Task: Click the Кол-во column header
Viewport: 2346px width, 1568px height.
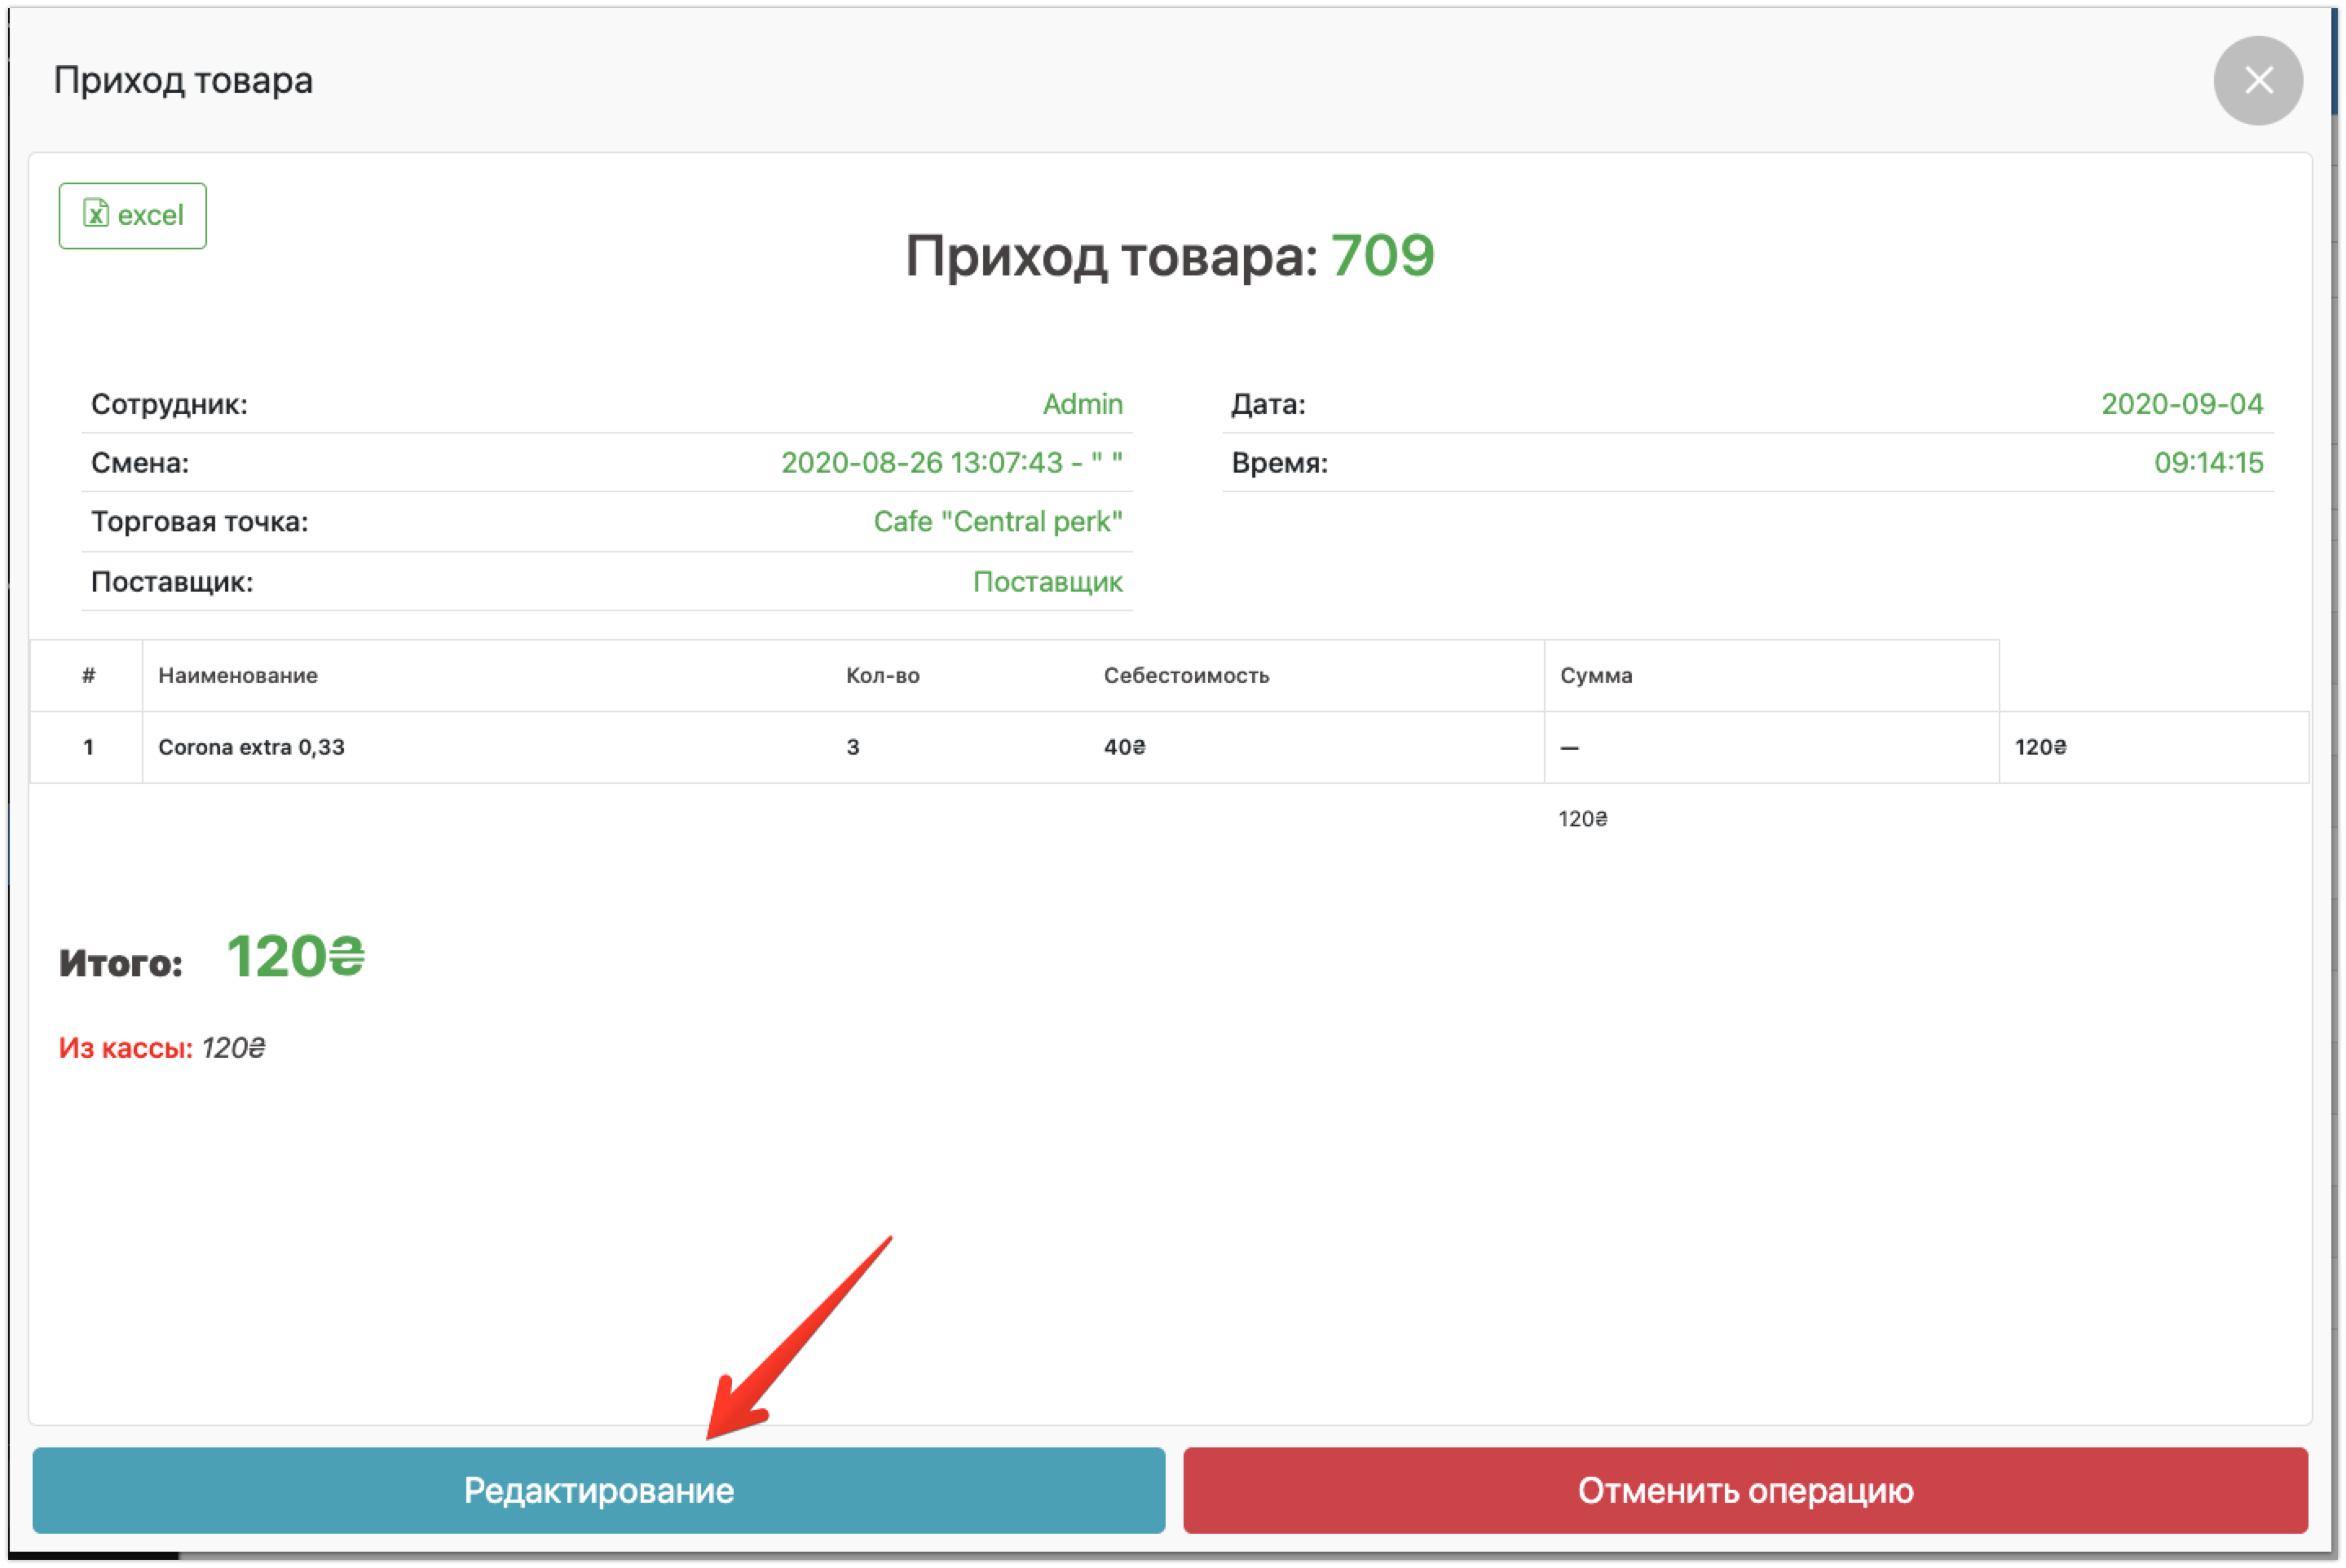Action: coord(882,676)
